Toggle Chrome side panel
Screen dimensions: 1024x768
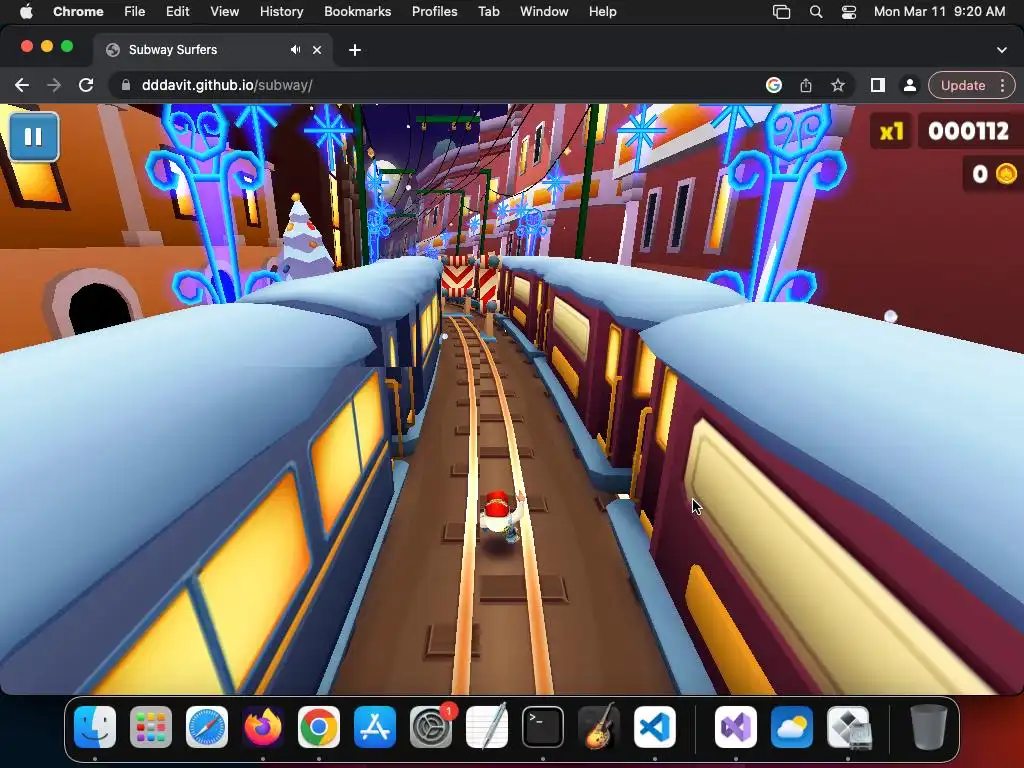[878, 85]
